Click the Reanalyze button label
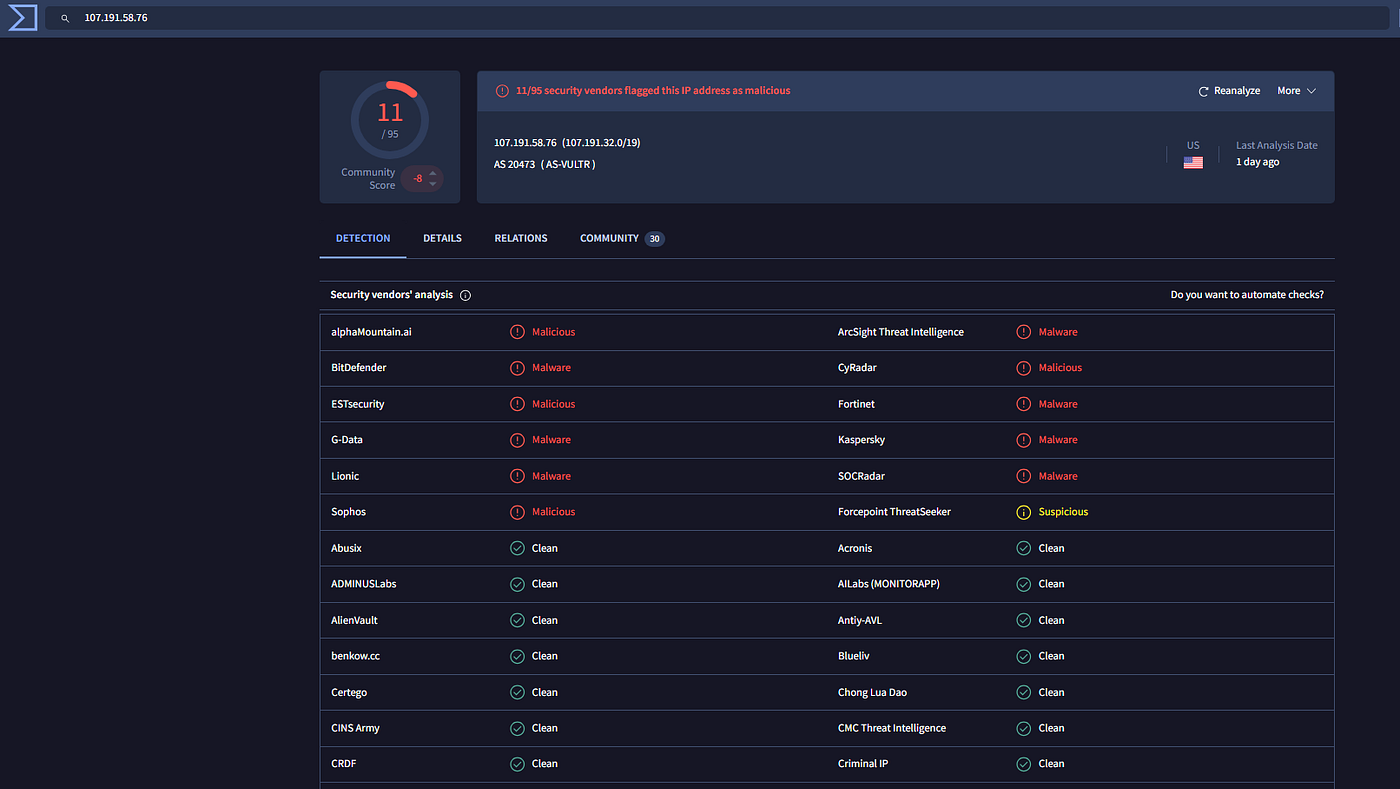The image size is (1400, 789). 1237,91
